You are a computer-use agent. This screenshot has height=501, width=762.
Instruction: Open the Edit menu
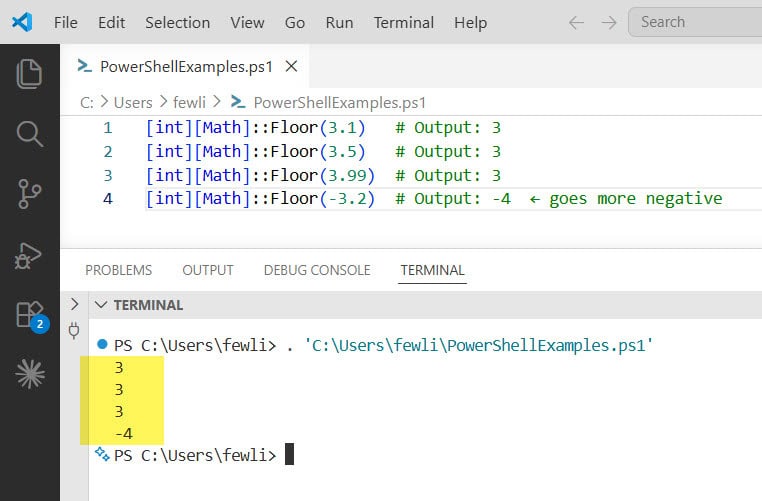pyautogui.click(x=111, y=22)
